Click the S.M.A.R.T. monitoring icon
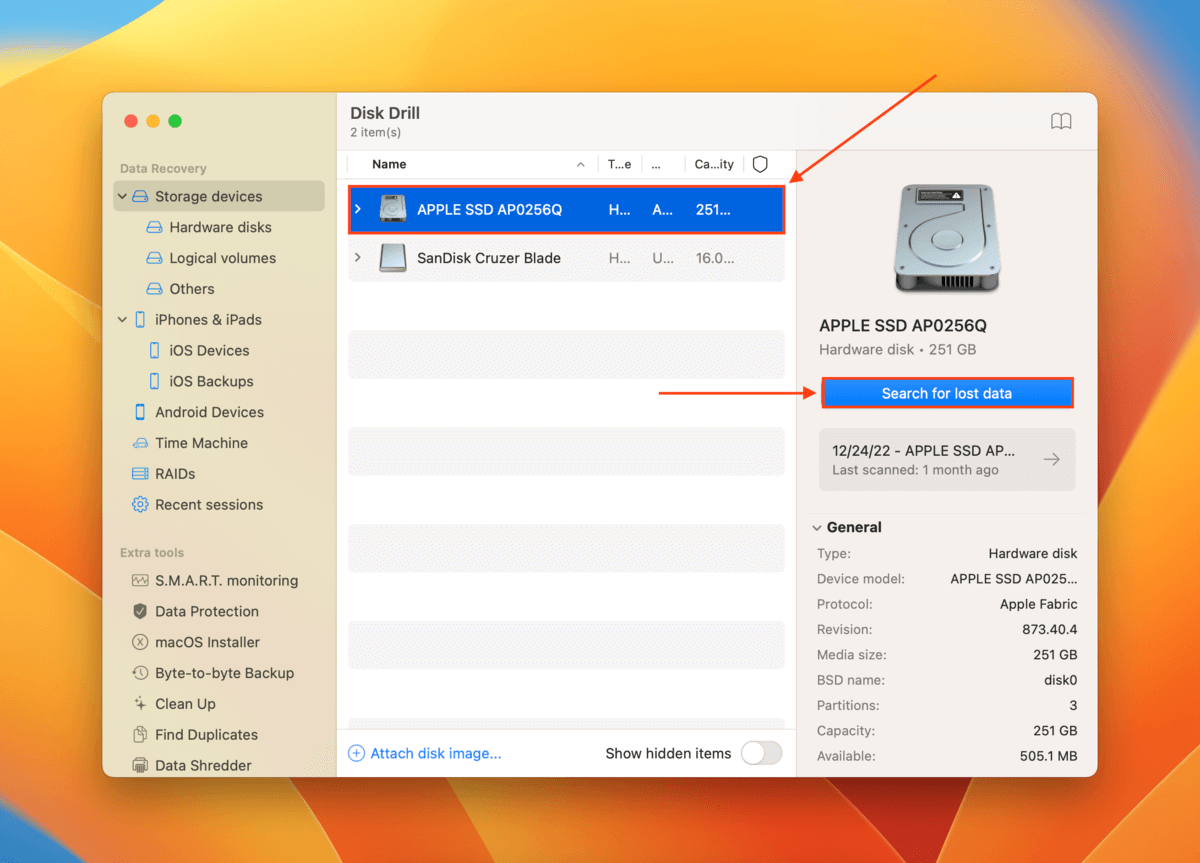The image size is (1200, 863). (x=140, y=581)
